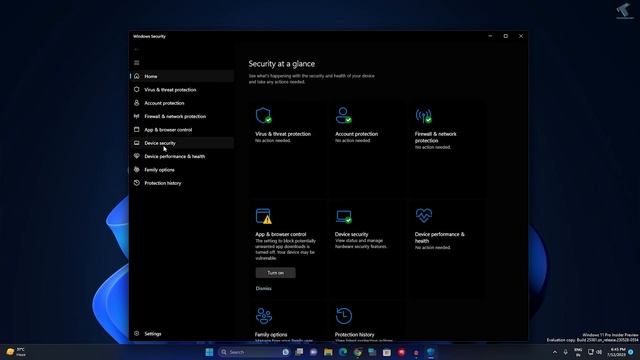Click the Account protection person card icon
The width and height of the screenshot is (640, 360).
[x=343, y=116]
